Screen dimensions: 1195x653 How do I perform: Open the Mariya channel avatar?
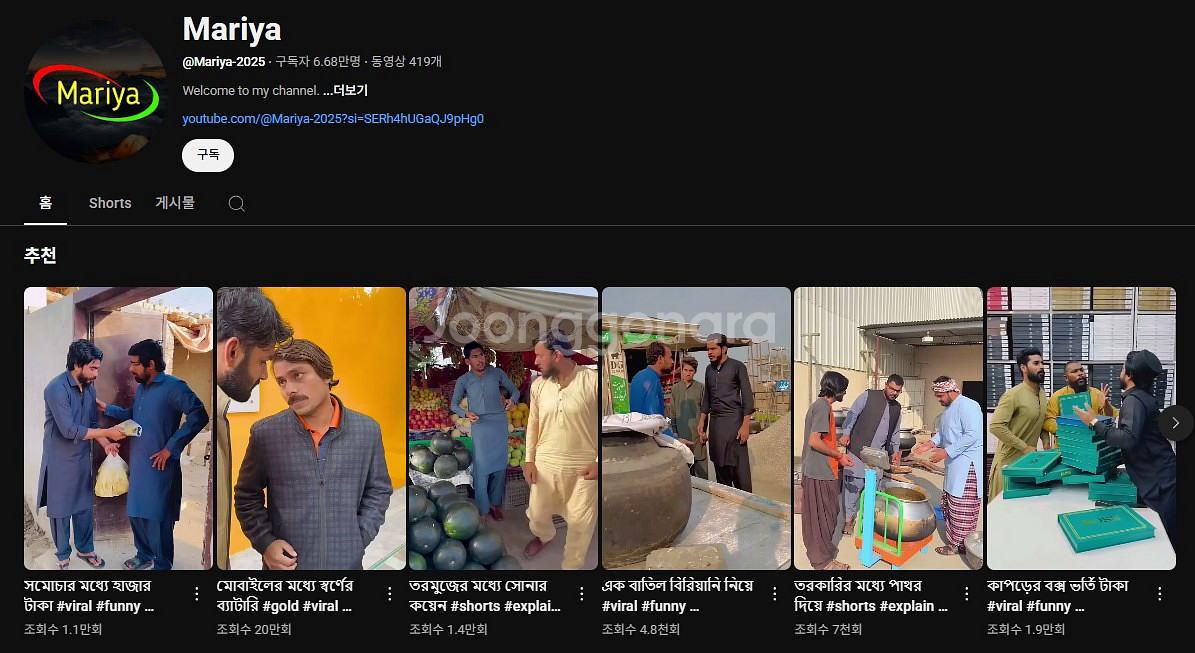pos(95,91)
